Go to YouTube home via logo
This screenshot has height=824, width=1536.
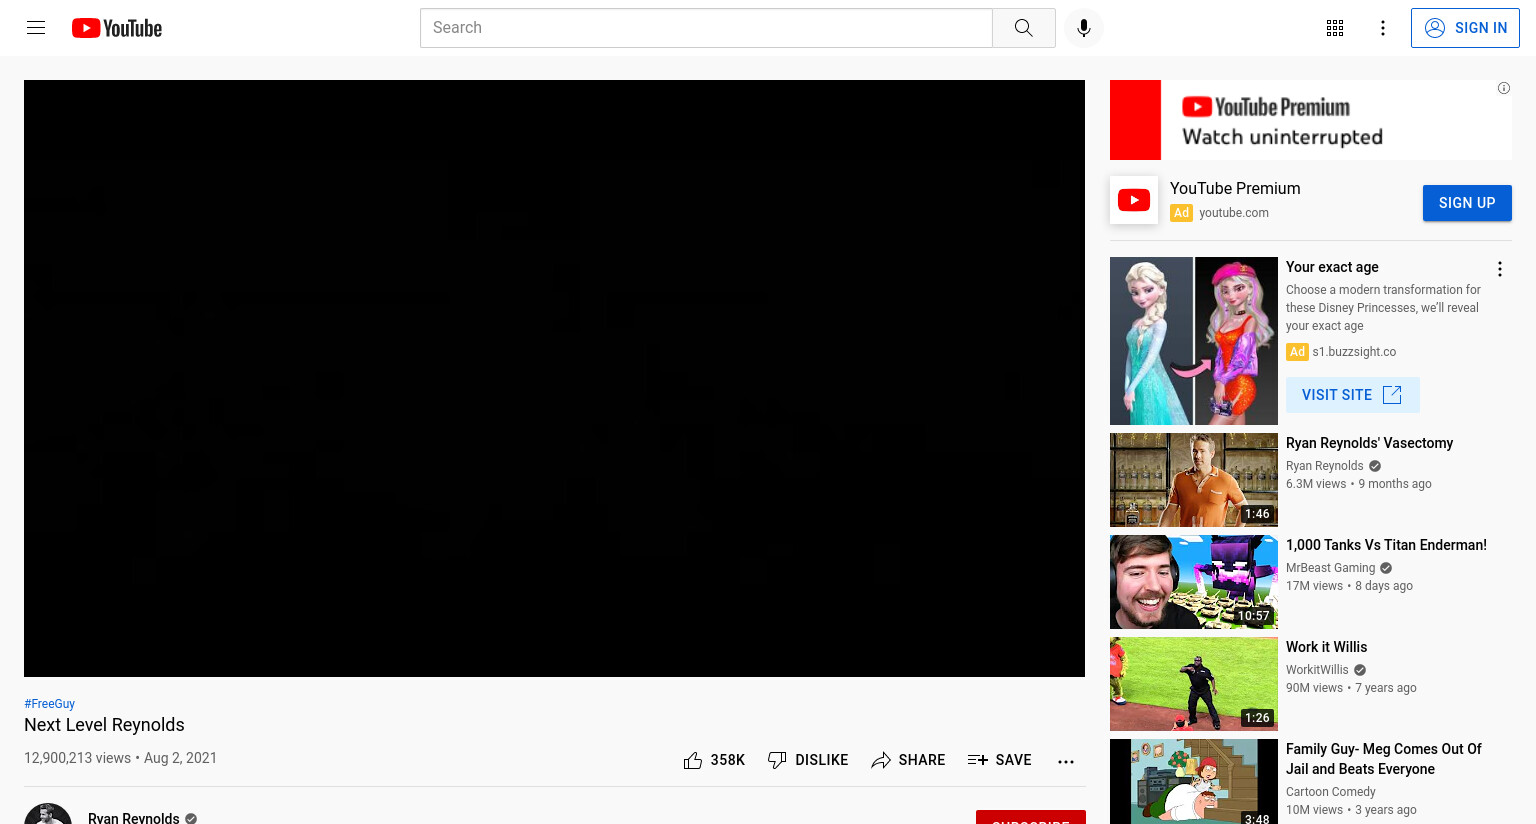[x=117, y=28]
